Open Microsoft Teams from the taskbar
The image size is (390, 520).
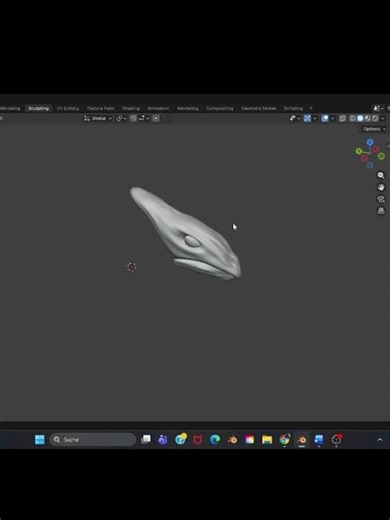163,440
